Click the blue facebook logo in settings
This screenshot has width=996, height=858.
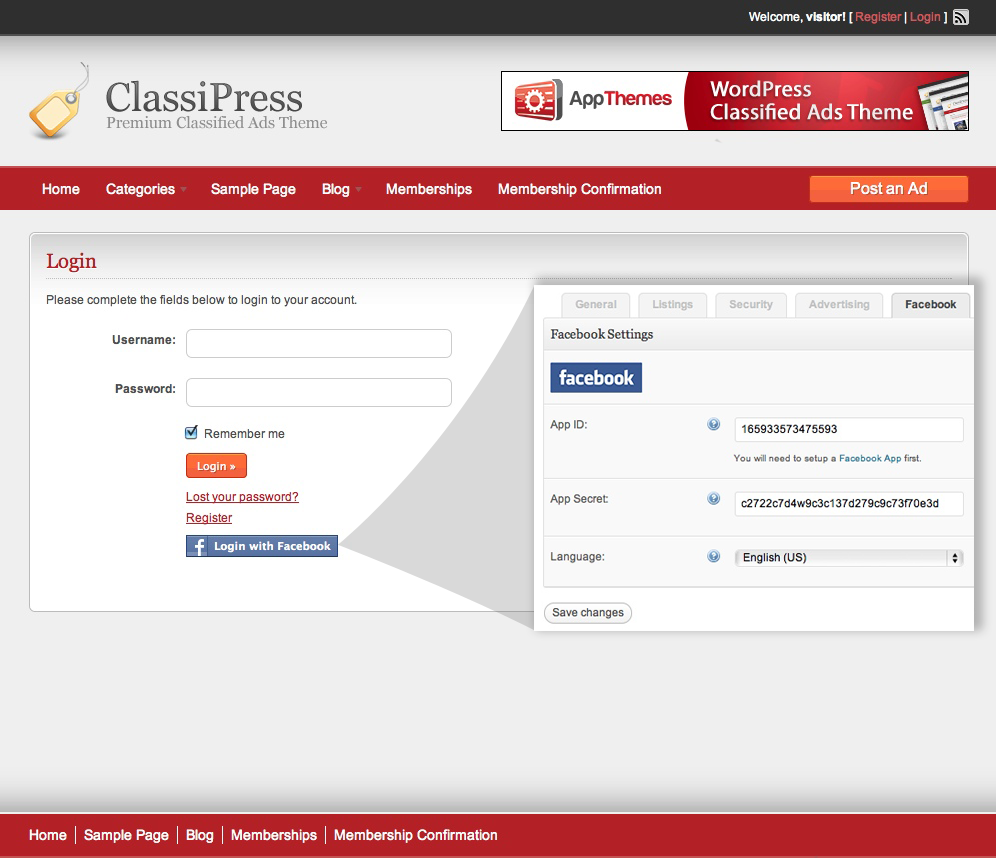pos(596,378)
